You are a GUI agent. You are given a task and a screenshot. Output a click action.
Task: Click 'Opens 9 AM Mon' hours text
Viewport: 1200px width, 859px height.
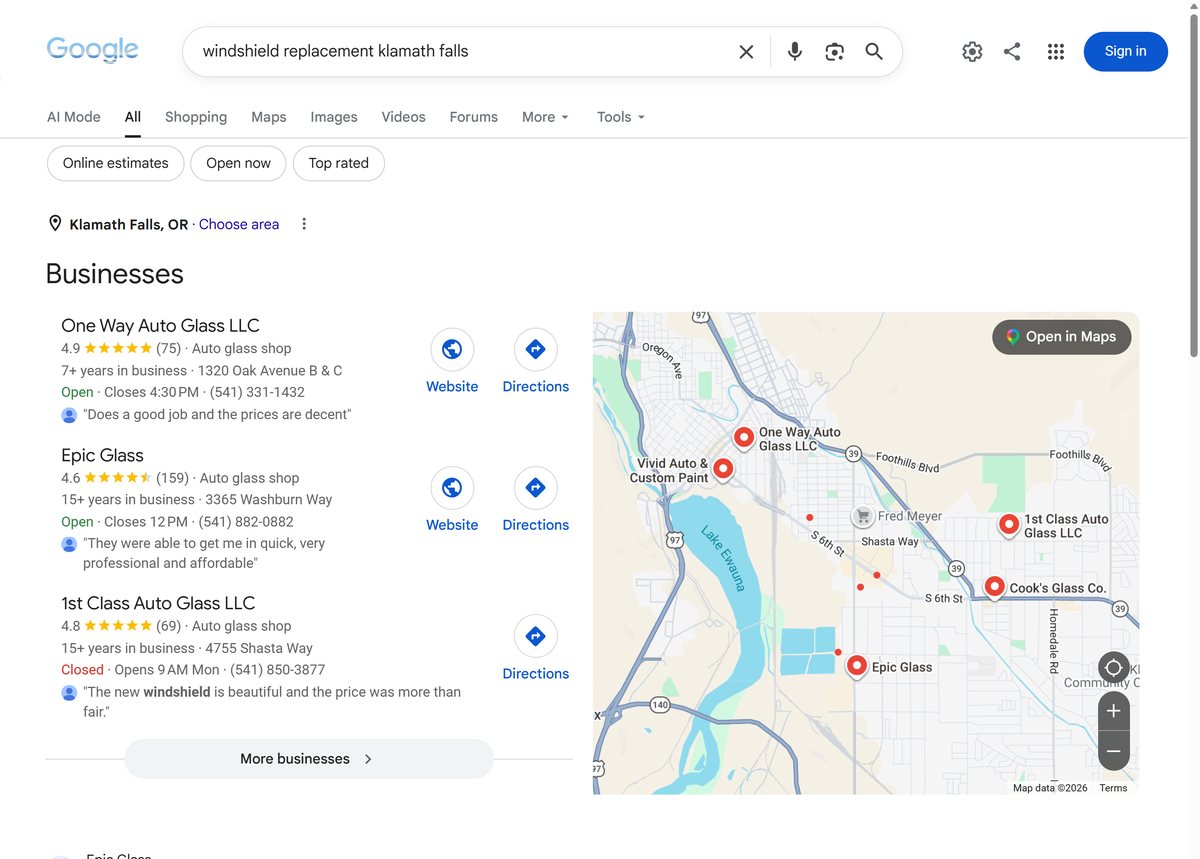[167, 669]
